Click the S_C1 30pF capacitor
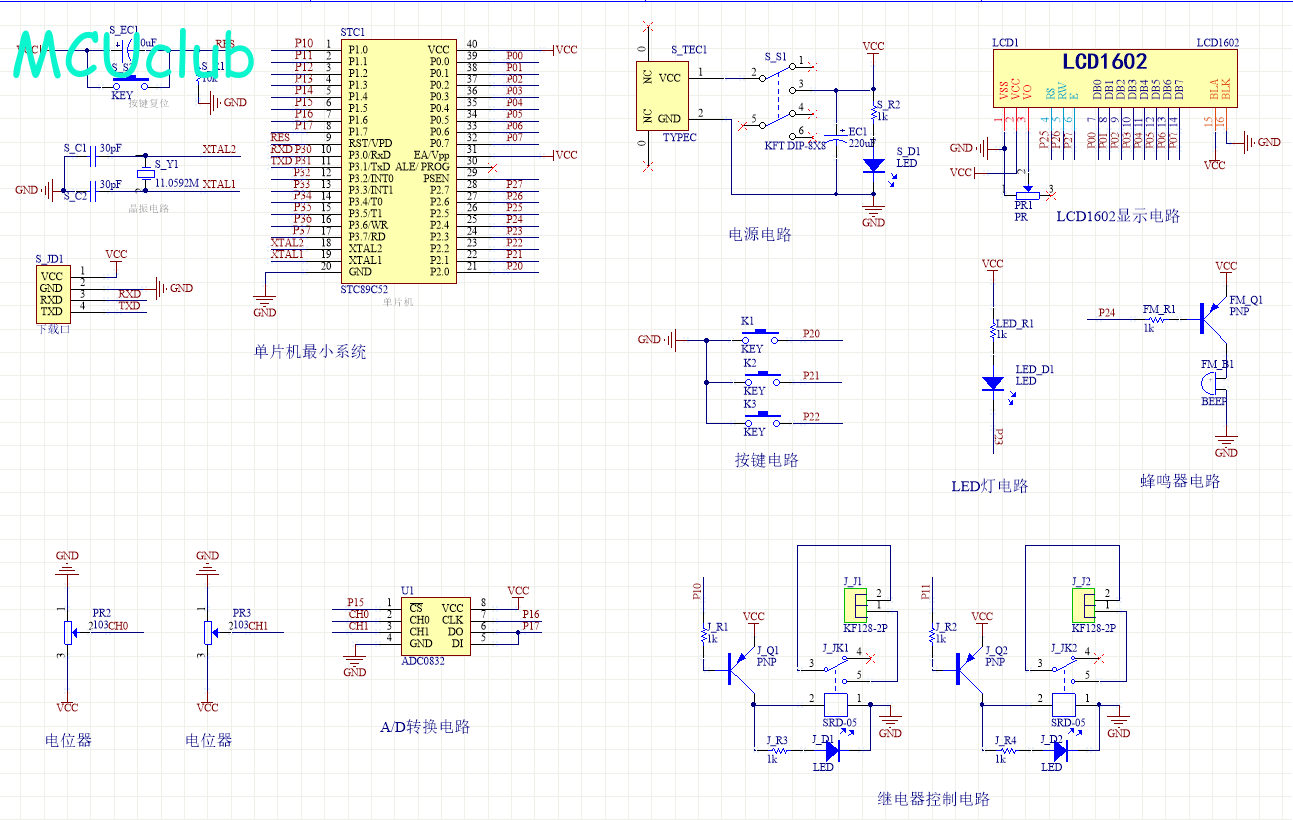This screenshot has height=820, width=1293. [x=92, y=157]
